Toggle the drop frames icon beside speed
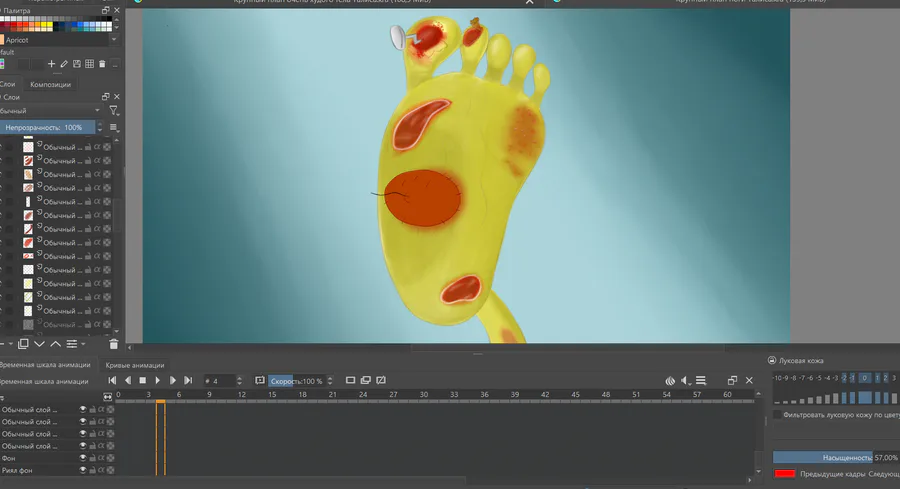 [x=259, y=380]
